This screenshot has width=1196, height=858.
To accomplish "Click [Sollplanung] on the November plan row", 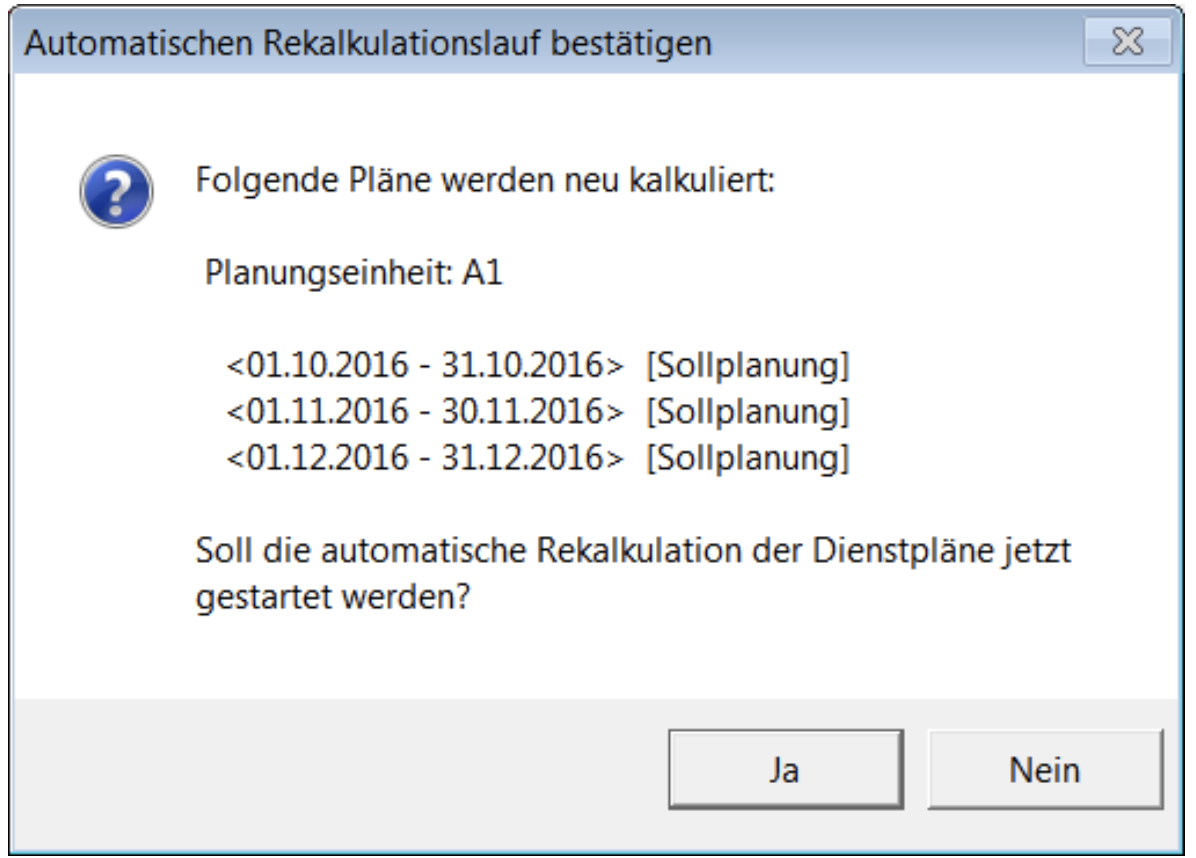I will point(748,413).
